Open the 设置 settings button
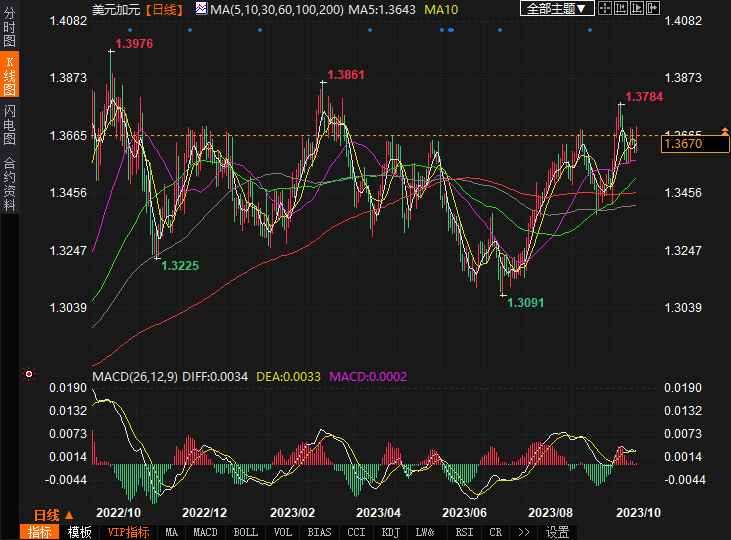The width and height of the screenshot is (731, 540). (557, 532)
